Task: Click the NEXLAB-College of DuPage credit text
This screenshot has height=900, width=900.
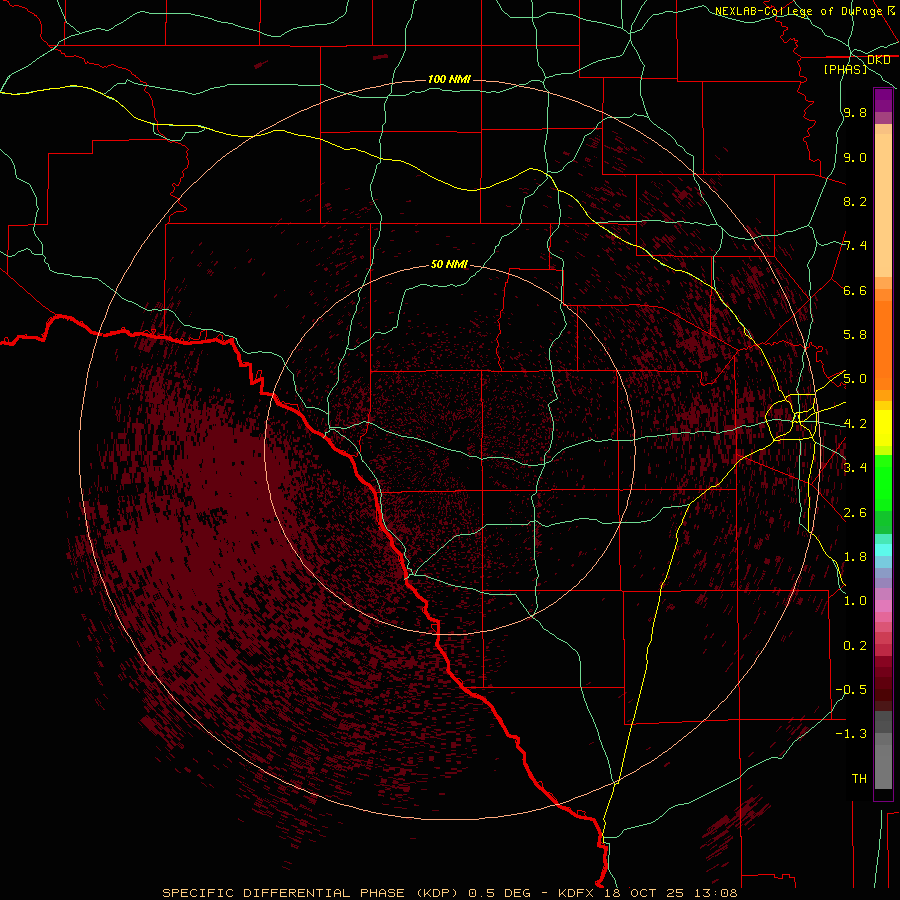Action: click(798, 11)
